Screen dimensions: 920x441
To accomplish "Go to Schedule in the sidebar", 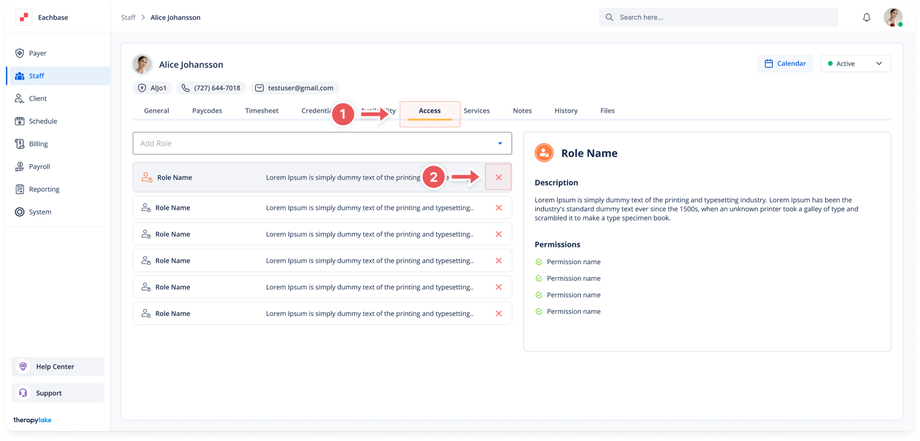I will point(42,121).
